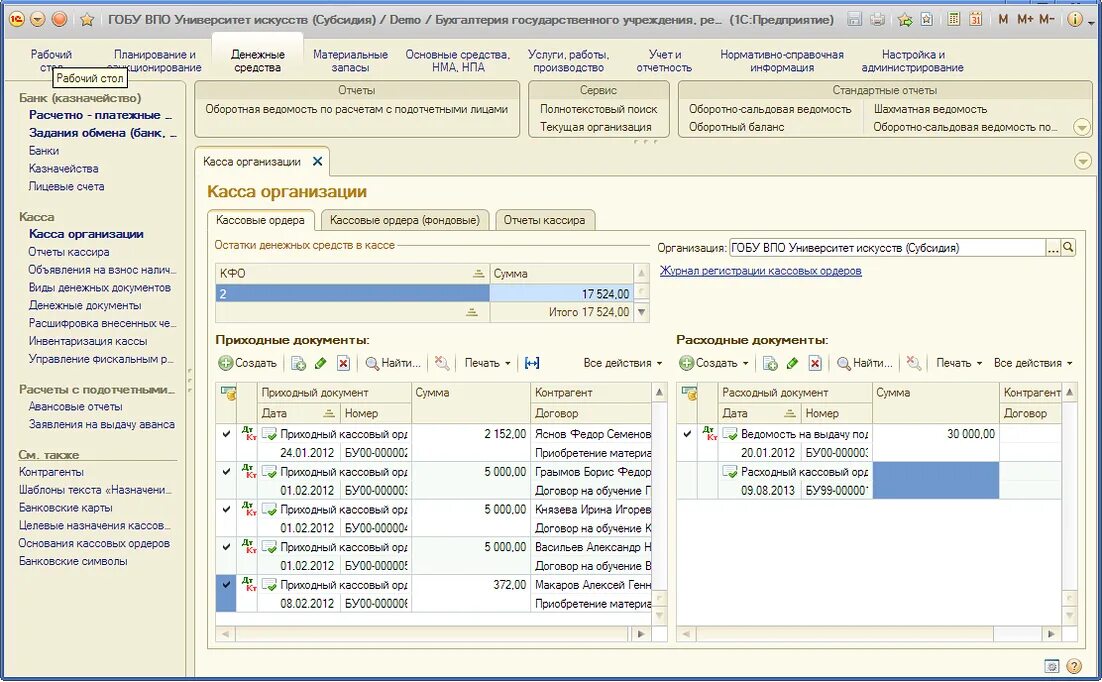Click the Организация input field
The width and height of the screenshot is (1102, 682).
(x=887, y=247)
